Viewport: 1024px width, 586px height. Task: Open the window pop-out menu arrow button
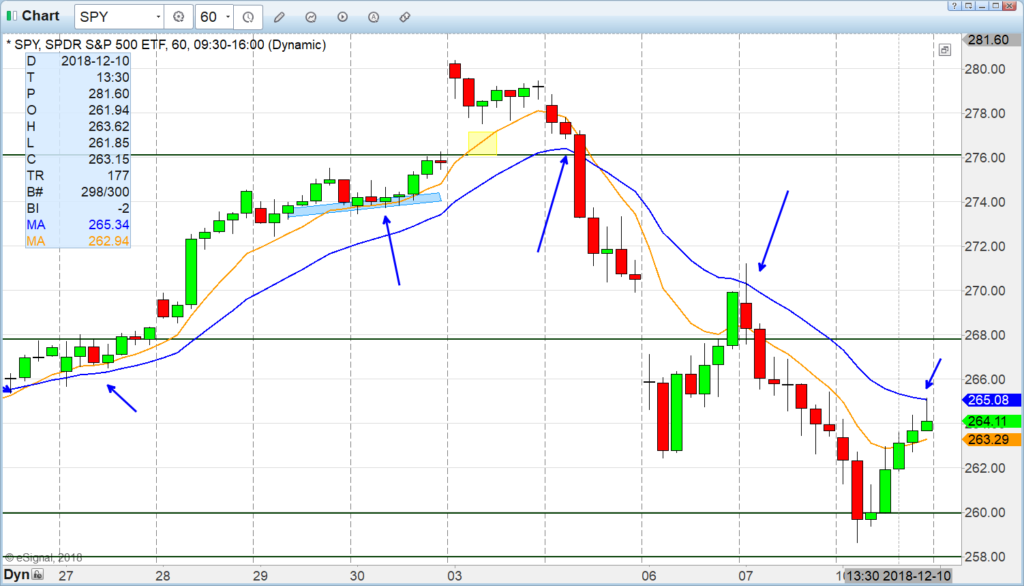point(968,5)
